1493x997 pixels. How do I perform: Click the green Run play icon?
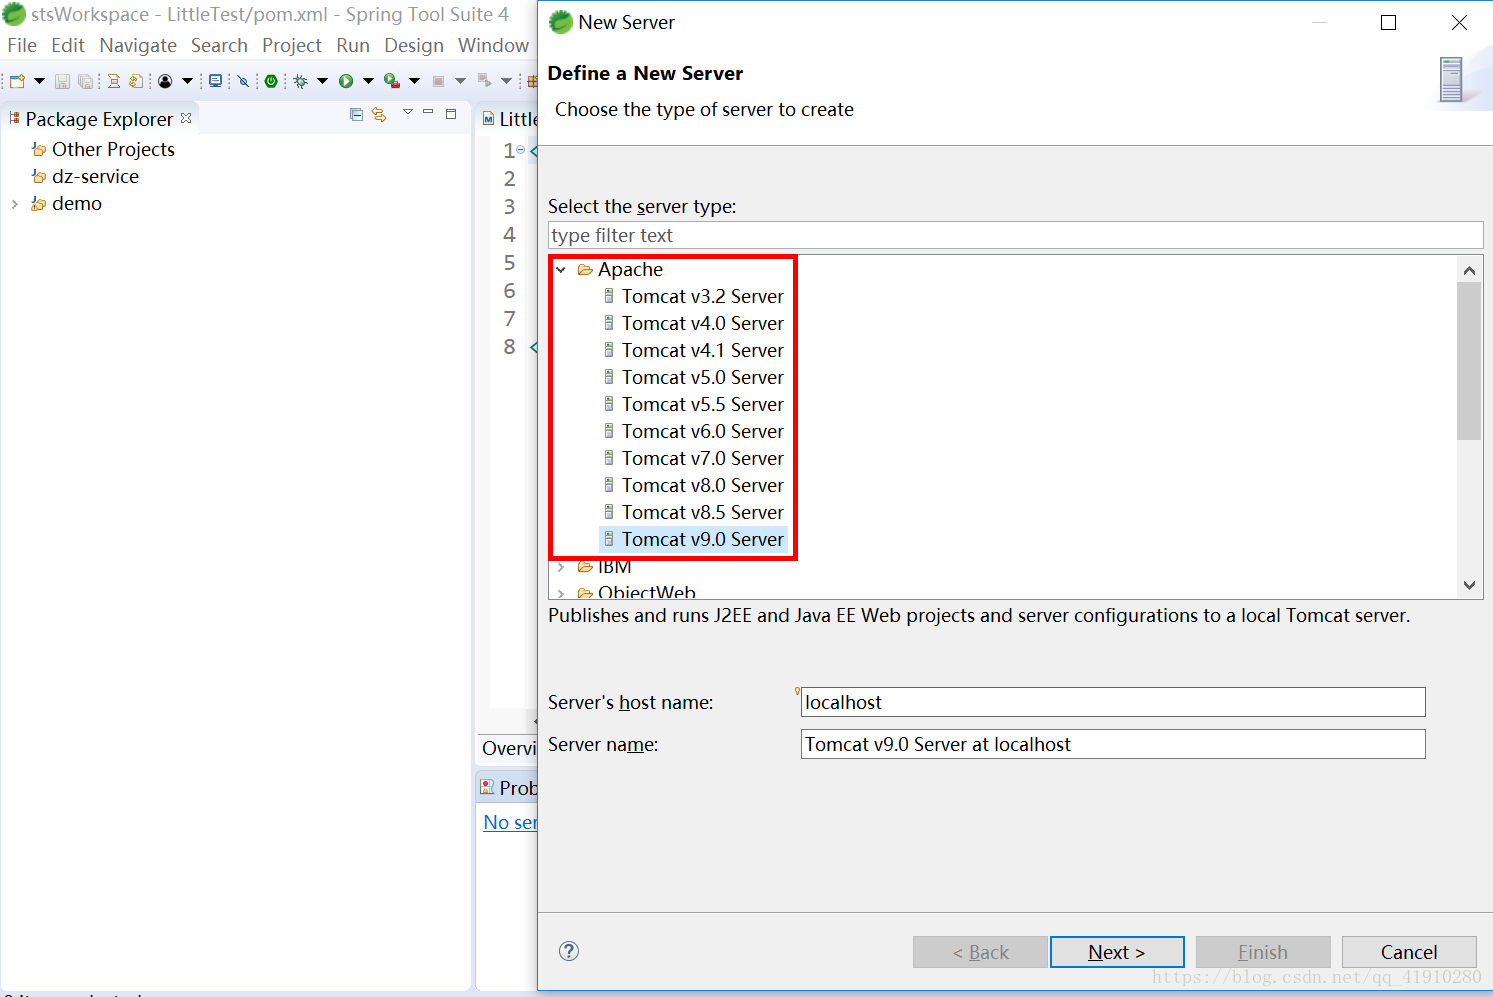(346, 81)
